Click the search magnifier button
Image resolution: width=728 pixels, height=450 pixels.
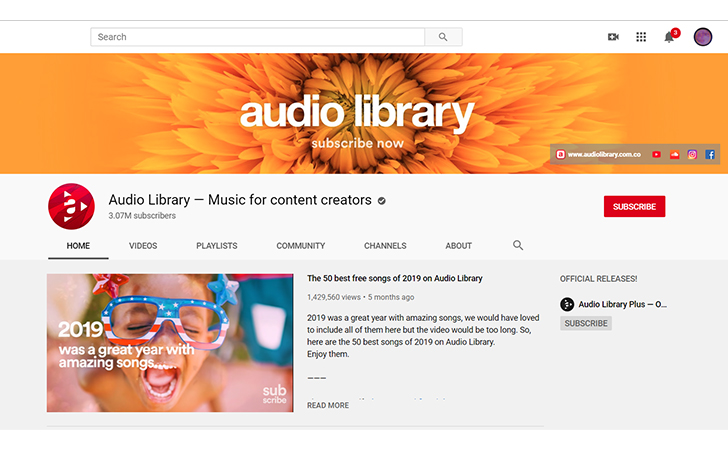(442, 37)
